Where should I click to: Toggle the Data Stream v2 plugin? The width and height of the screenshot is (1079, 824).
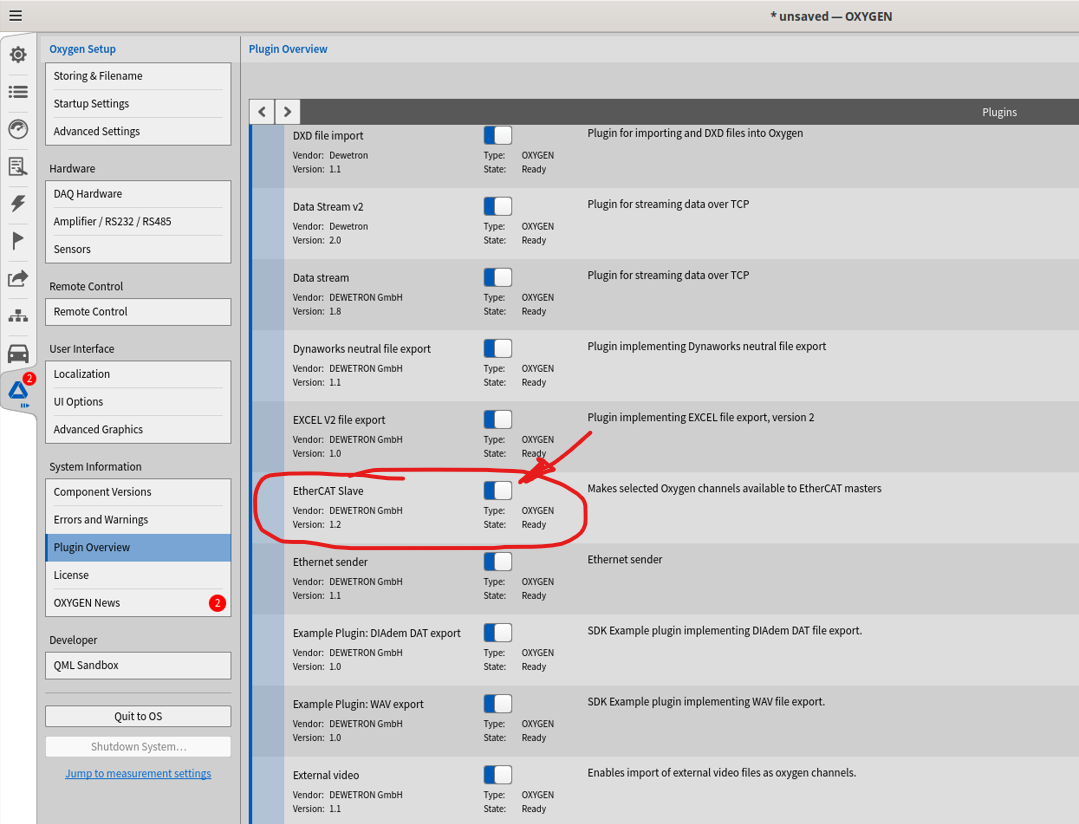pyautogui.click(x=498, y=206)
